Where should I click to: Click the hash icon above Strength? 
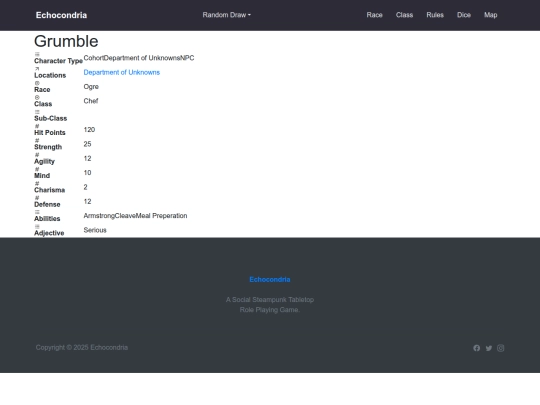37,141
